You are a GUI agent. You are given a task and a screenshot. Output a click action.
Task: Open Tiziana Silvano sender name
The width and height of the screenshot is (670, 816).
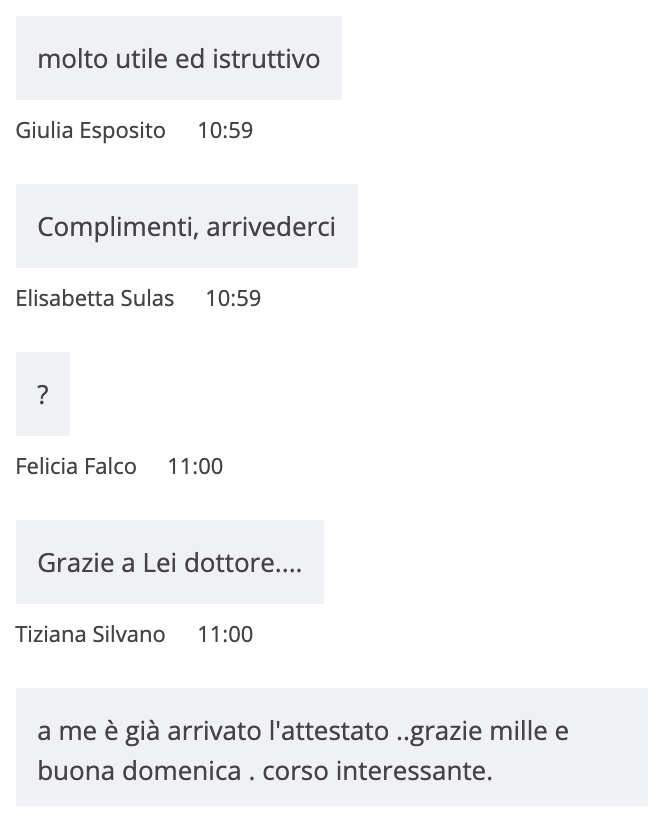[x=91, y=634]
